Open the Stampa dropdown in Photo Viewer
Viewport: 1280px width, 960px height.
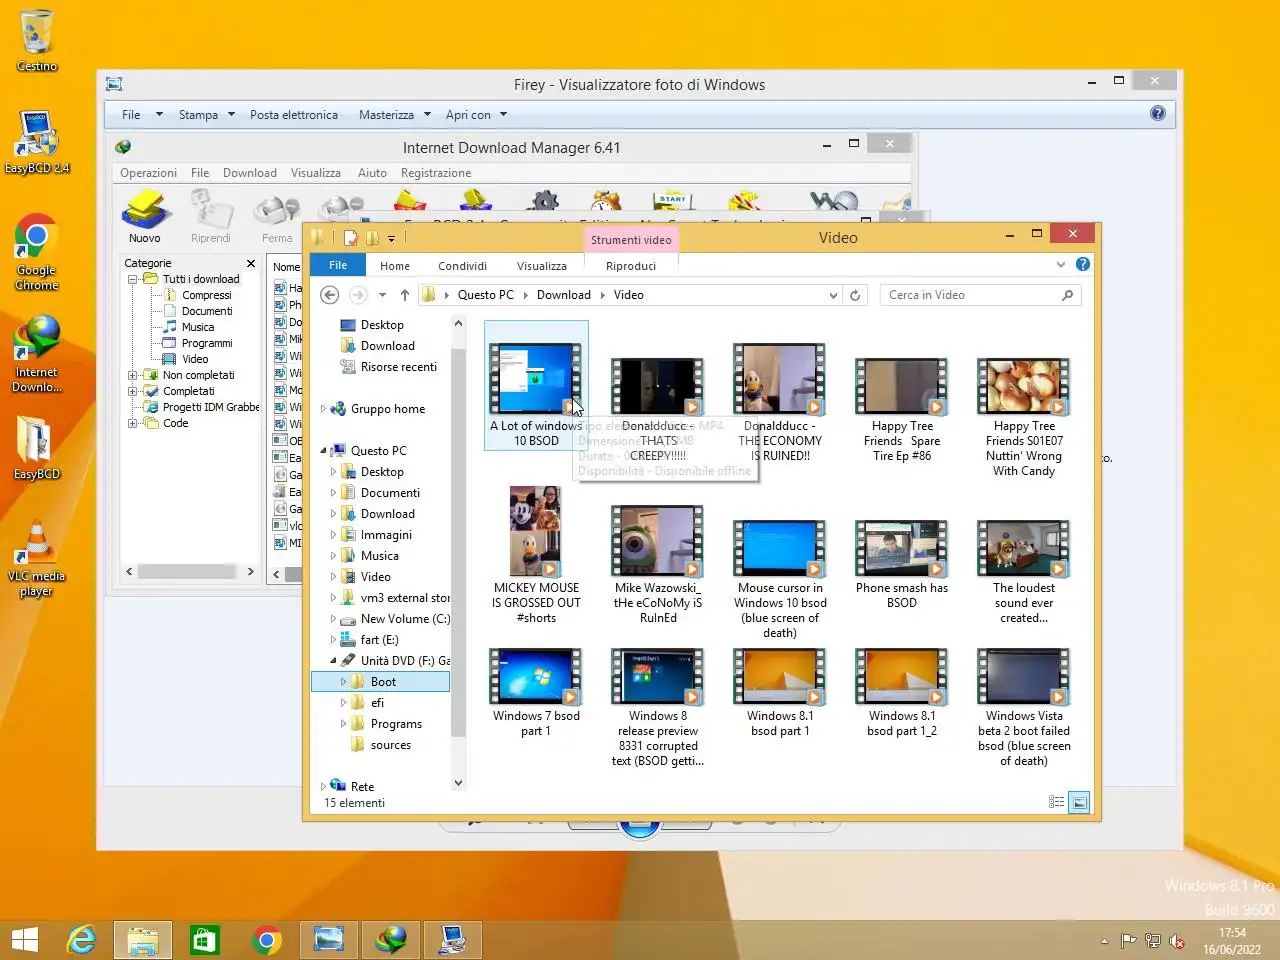[207, 115]
